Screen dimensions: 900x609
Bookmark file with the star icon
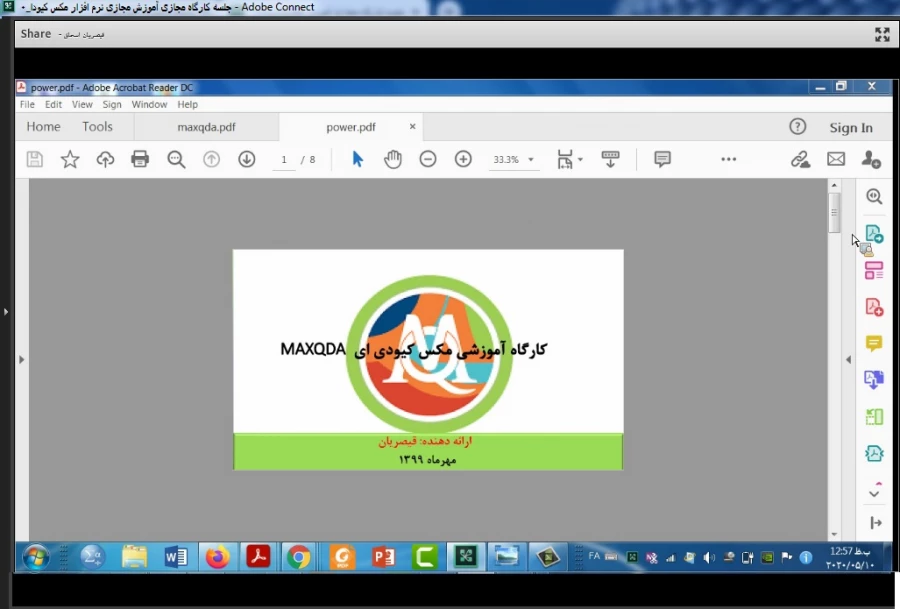tap(70, 159)
